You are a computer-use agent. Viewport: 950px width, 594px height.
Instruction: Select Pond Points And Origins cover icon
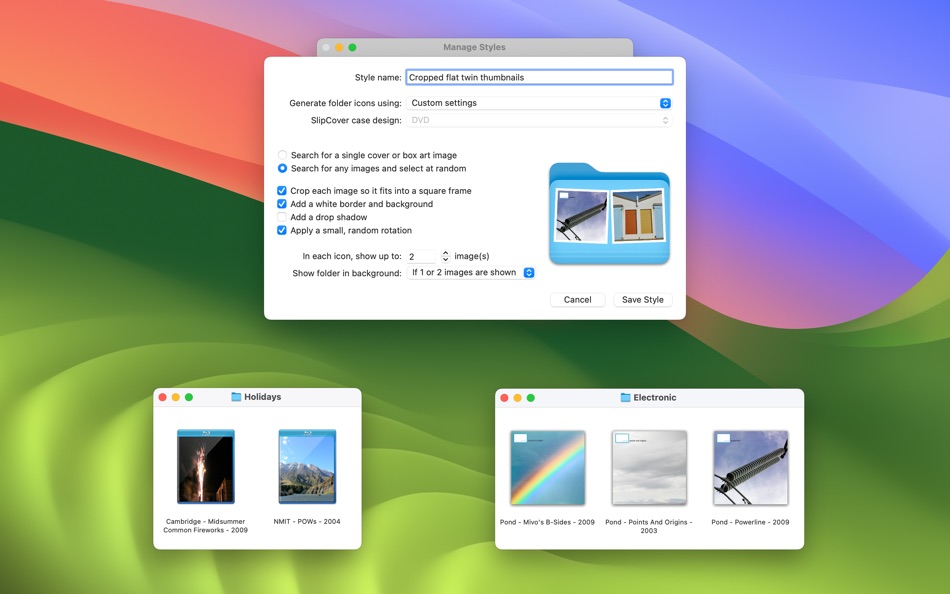click(x=649, y=468)
